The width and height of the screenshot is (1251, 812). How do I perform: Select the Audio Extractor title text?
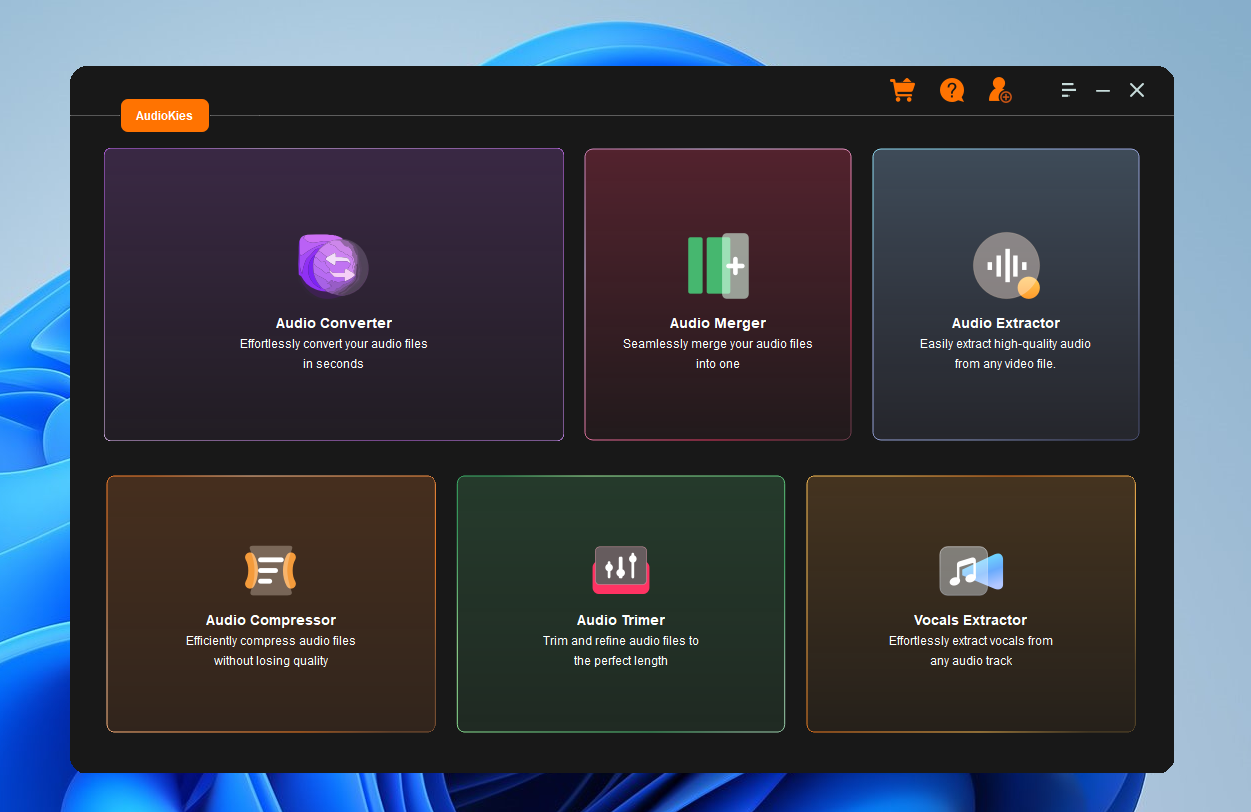pyautogui.click(x=1005, y=323)
